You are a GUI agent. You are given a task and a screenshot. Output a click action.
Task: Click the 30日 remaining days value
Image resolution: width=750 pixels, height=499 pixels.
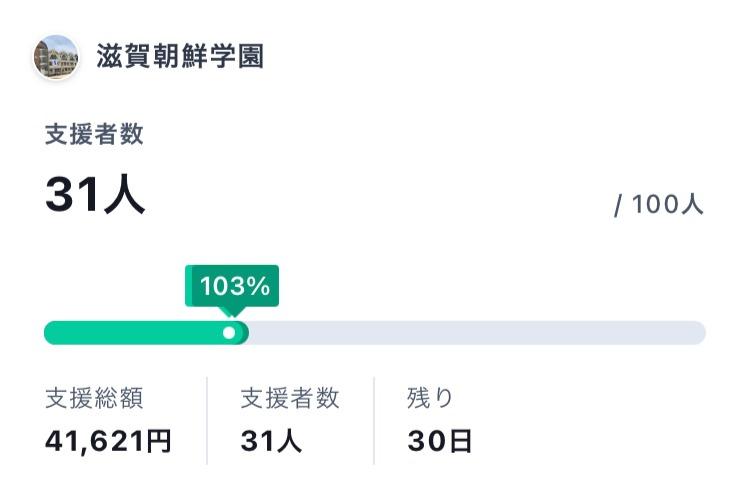coord(440,441)
